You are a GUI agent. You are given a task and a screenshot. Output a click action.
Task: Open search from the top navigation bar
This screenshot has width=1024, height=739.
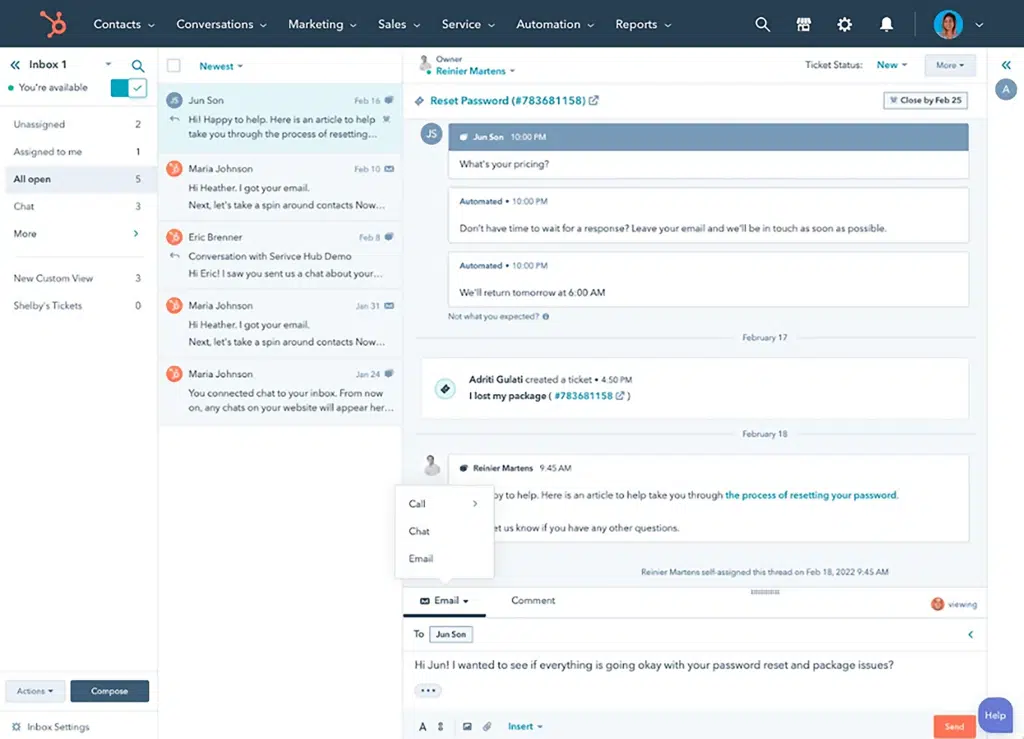click(762, 24)
